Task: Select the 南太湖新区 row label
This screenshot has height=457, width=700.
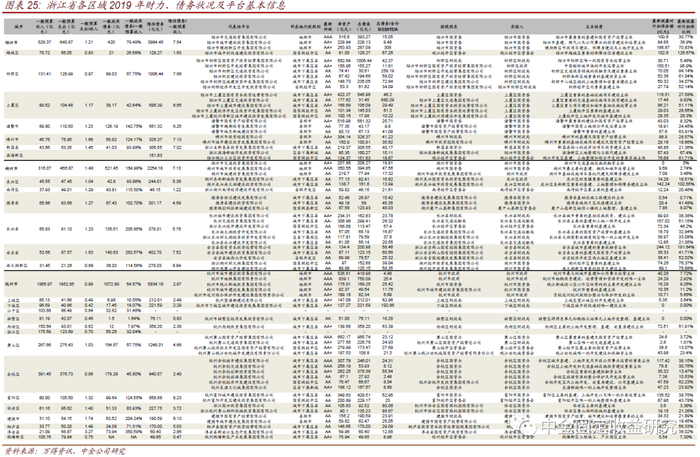Action: 17,266
